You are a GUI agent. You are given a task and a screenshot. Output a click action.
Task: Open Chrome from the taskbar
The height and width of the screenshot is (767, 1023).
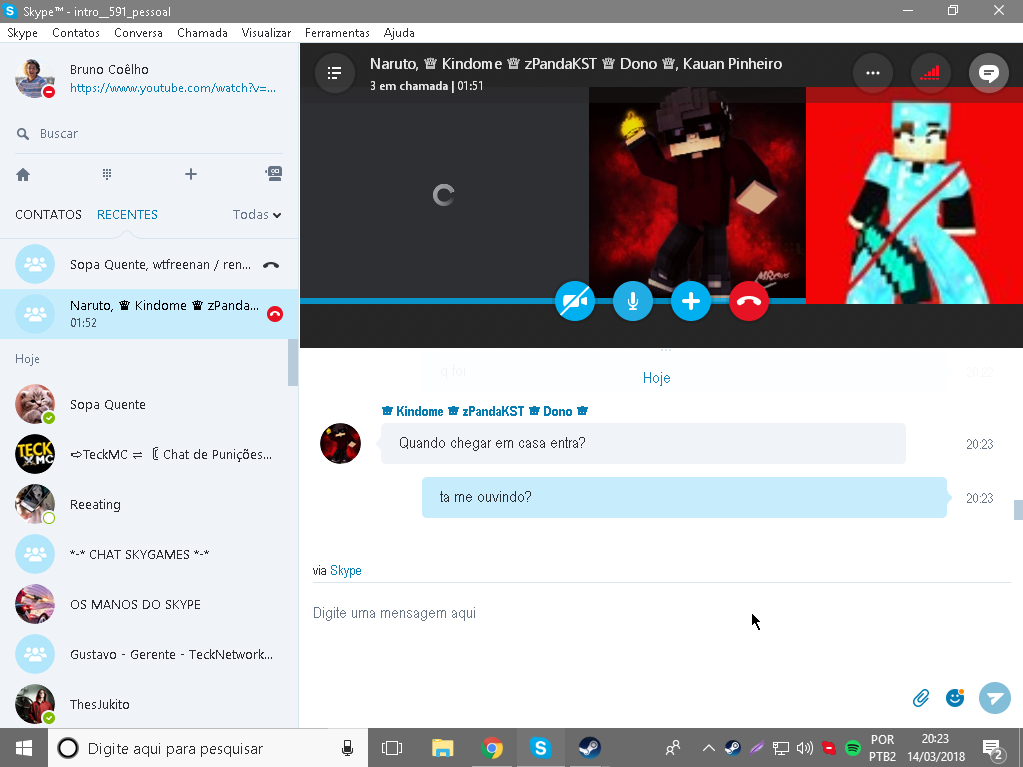pos(492,748)
